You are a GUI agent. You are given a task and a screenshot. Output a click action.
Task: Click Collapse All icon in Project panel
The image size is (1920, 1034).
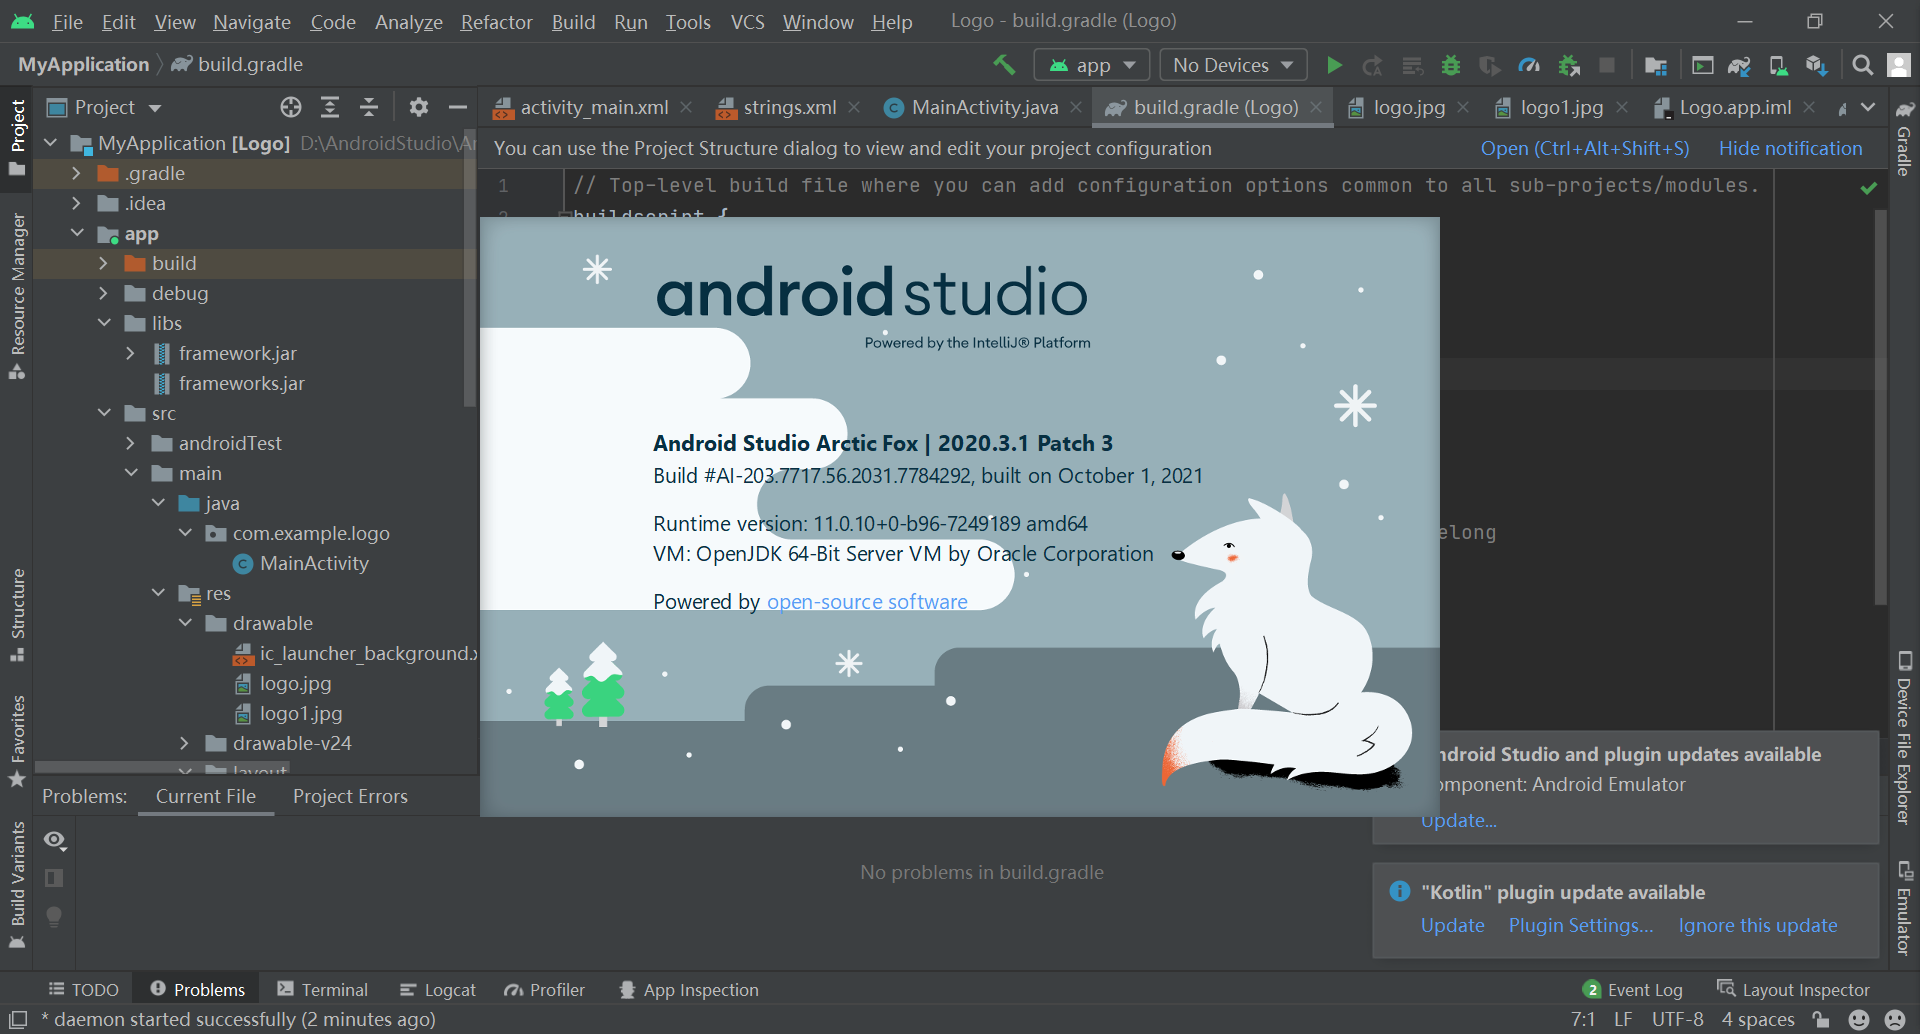click(369, 107)
